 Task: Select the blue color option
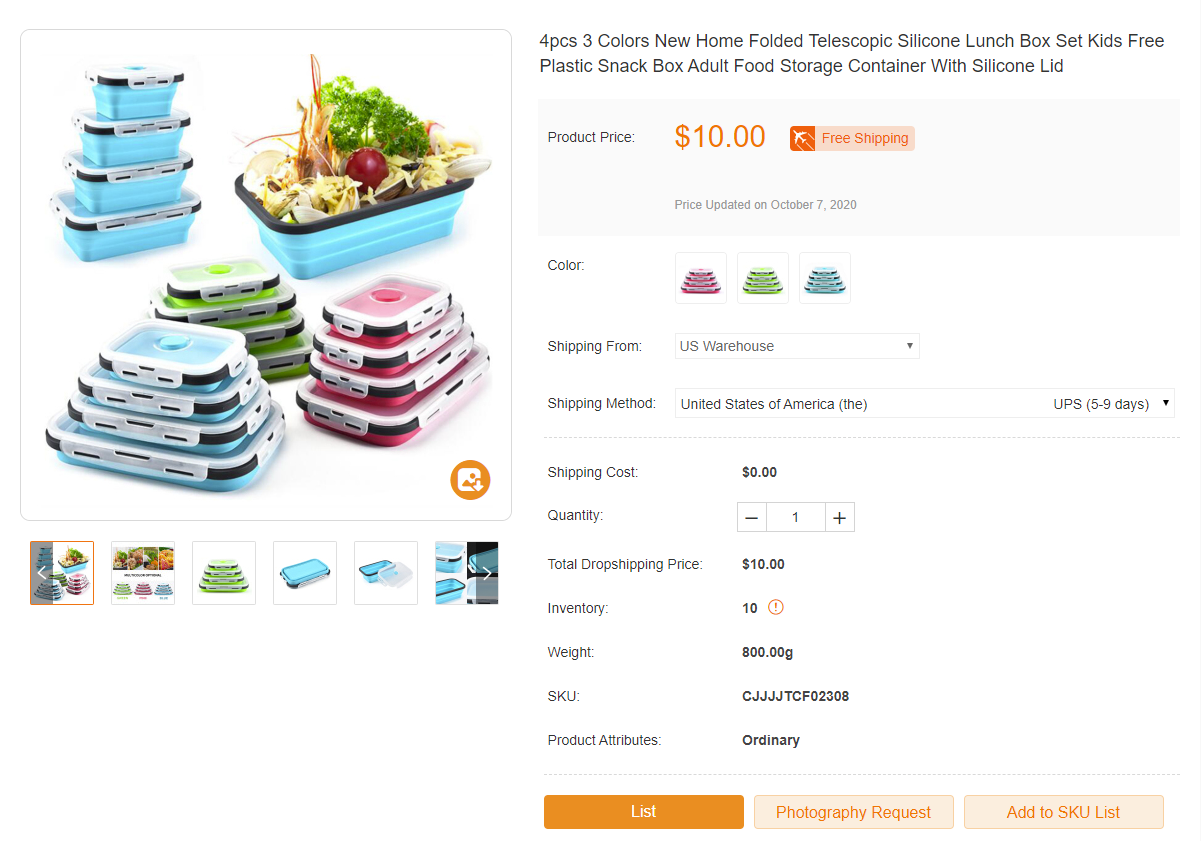coord(825,278)
